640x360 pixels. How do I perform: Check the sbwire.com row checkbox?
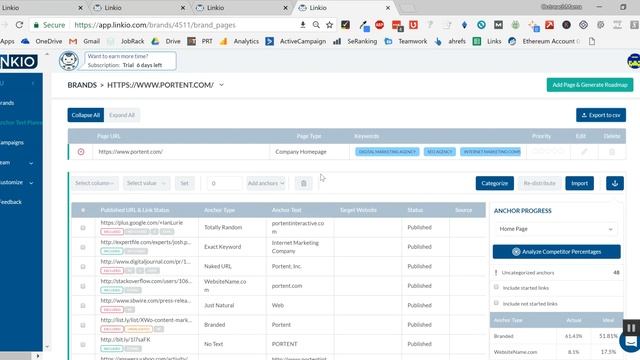pos(83,305)
